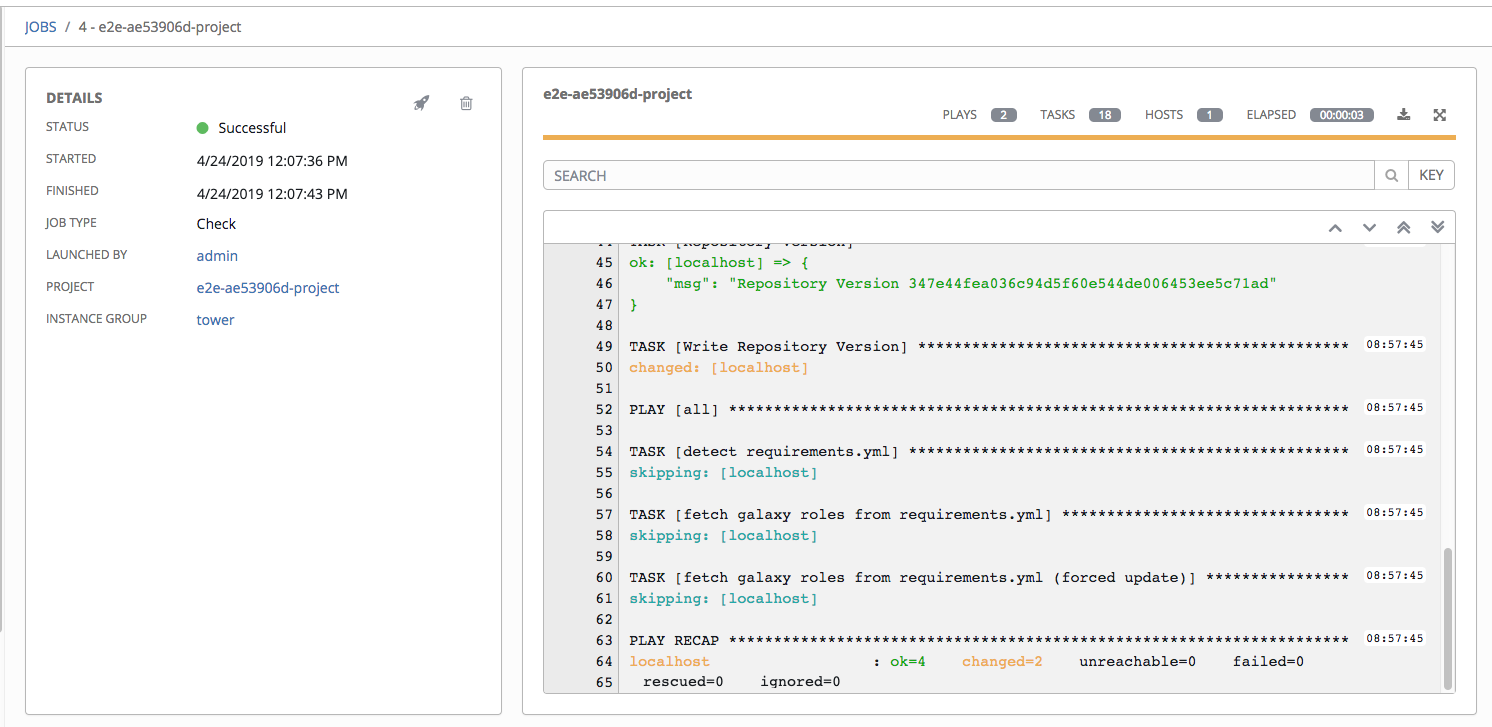1492x727 pixels.
Task: Click the output panel scrollbar
Action: click(1447, 617)
